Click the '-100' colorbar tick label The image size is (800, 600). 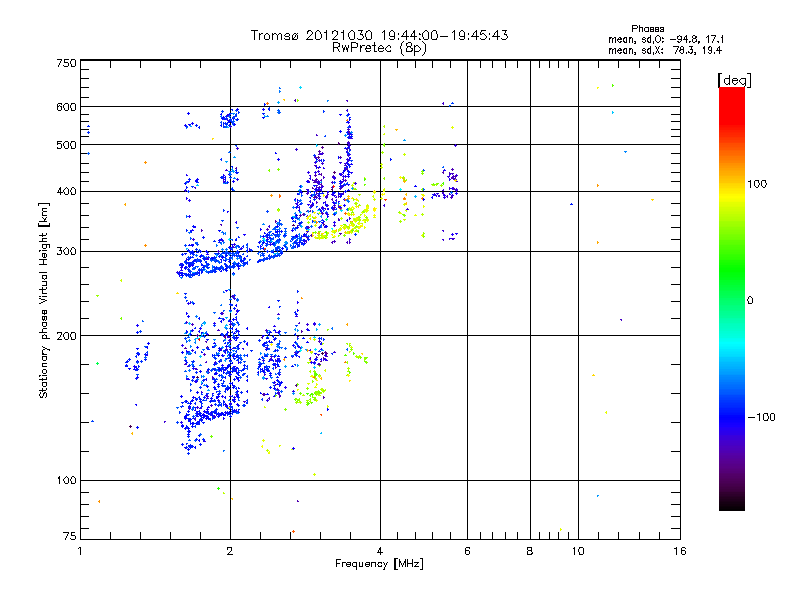pos(761,417)
